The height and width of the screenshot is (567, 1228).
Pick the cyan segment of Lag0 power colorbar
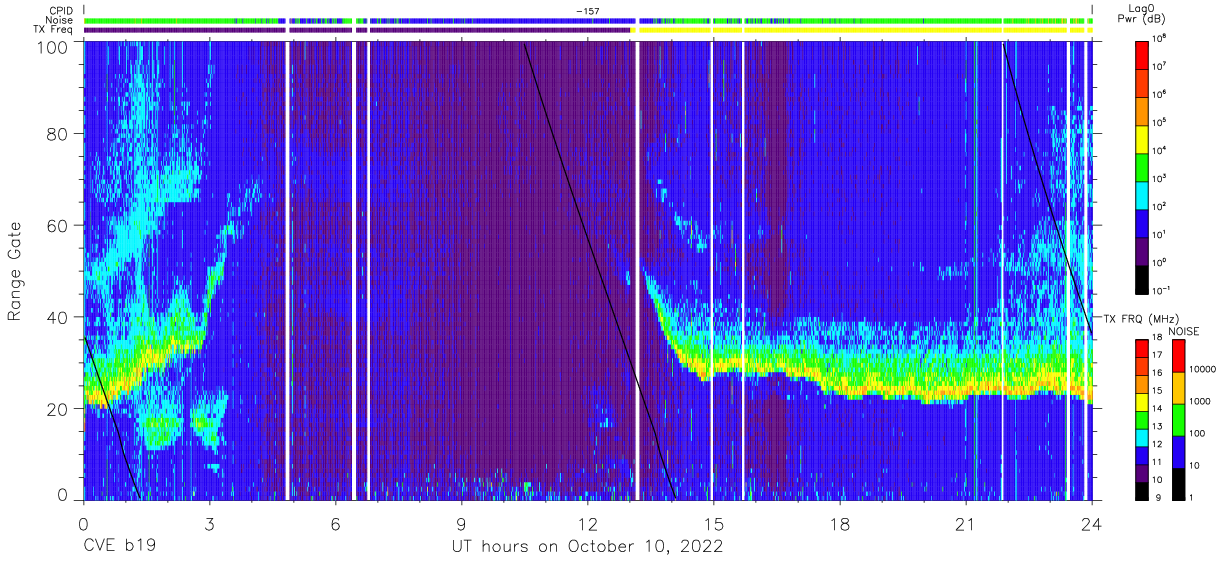pos(1142,194)
